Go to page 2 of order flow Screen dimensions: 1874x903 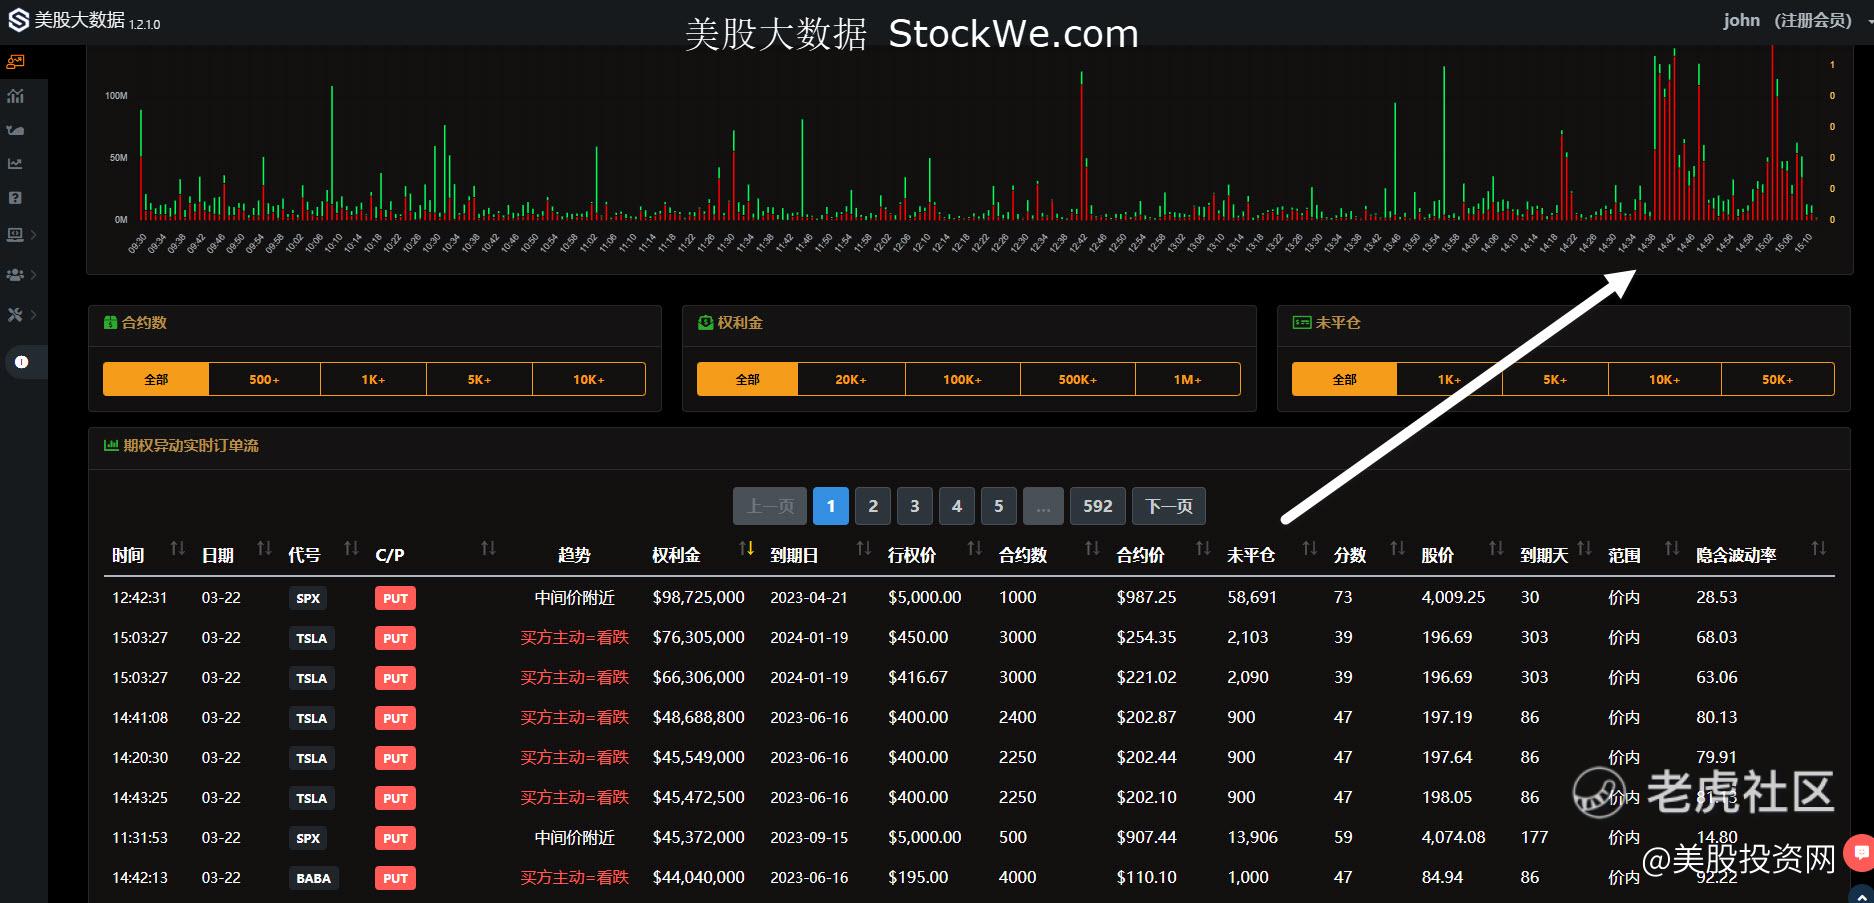(x=873, y=506)
